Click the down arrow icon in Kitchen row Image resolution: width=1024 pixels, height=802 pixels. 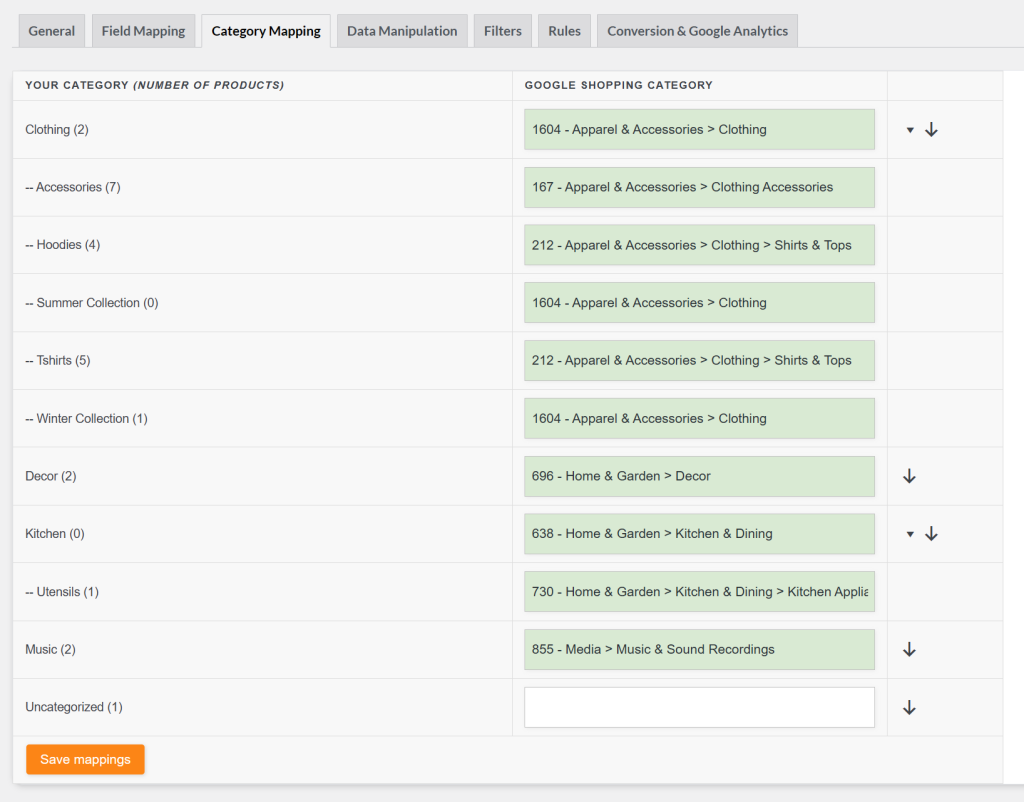(x=931, y=534)
